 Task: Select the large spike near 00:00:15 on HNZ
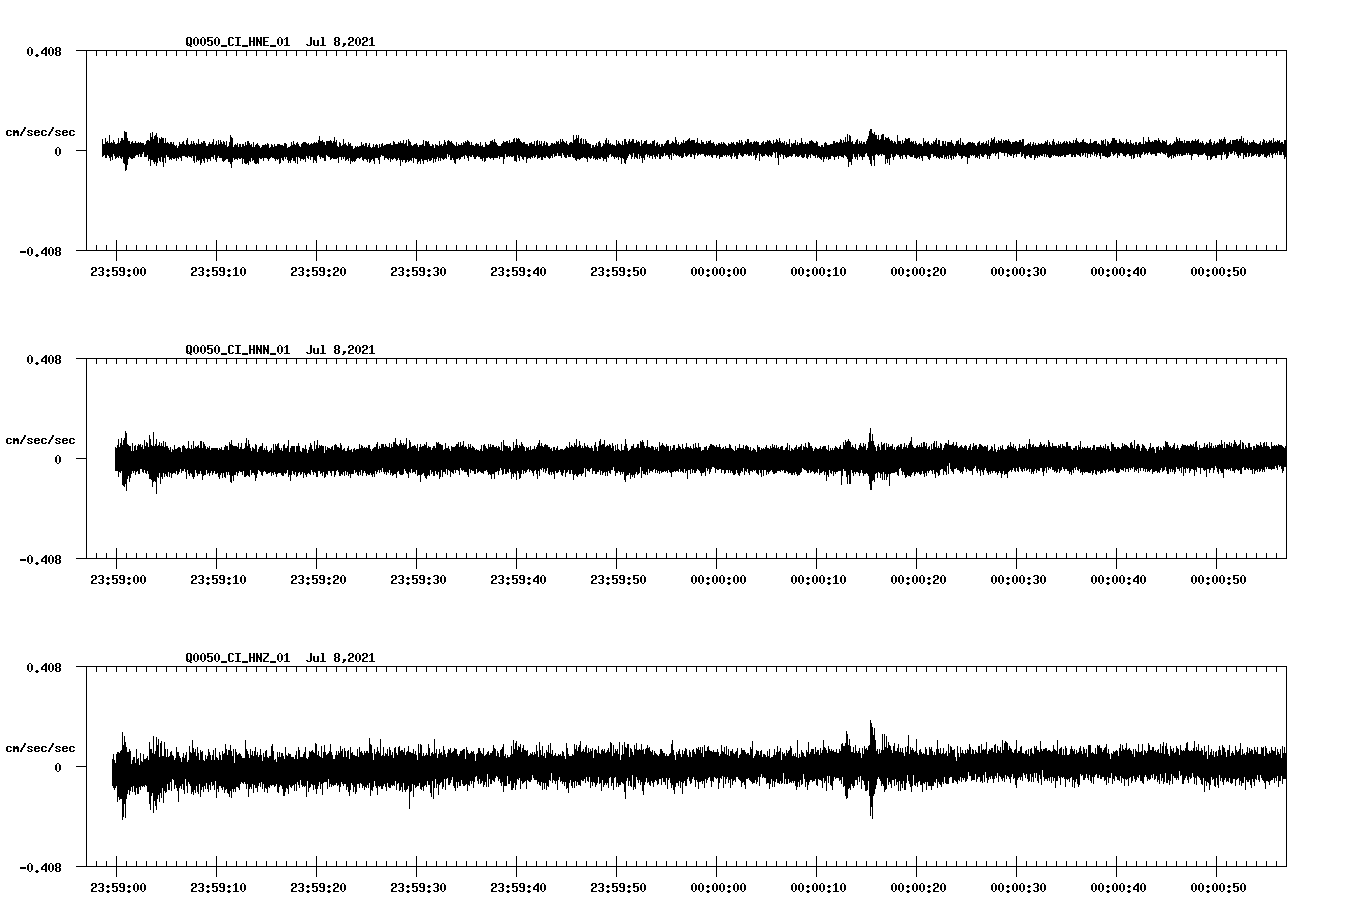click(x=871, y=760)
